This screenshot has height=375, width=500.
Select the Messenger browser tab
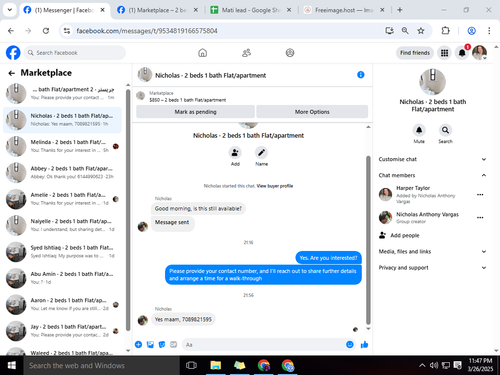[63, 10]
